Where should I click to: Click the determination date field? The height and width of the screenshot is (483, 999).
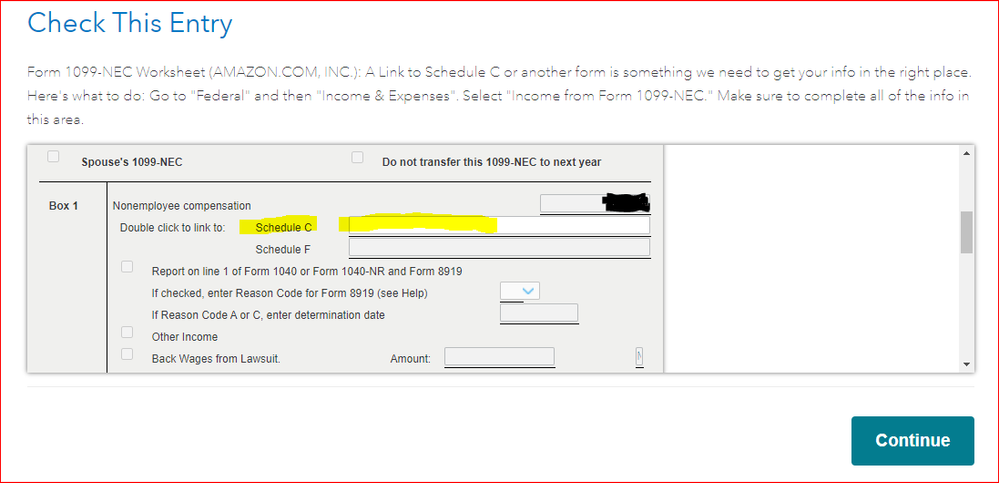tap(539, 313)
